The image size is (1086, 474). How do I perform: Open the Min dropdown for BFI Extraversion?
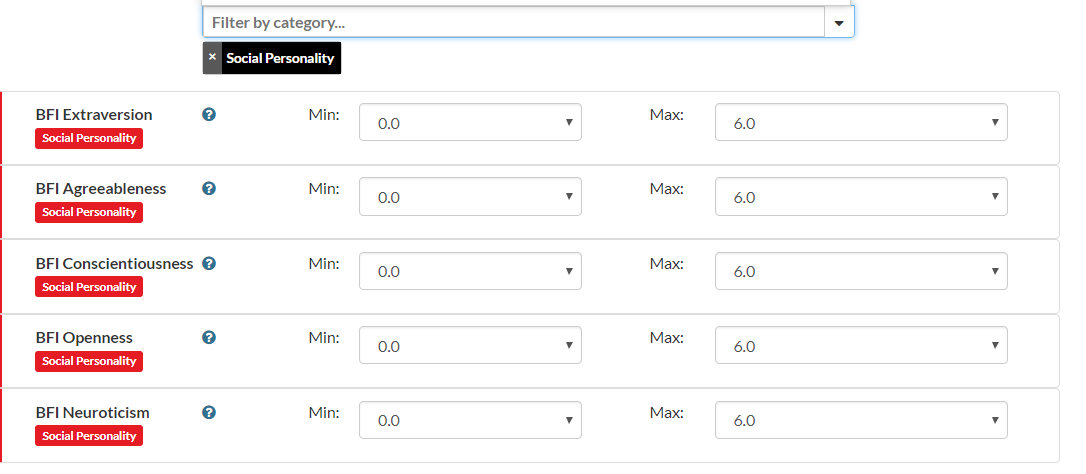click(x=470, y=123)
